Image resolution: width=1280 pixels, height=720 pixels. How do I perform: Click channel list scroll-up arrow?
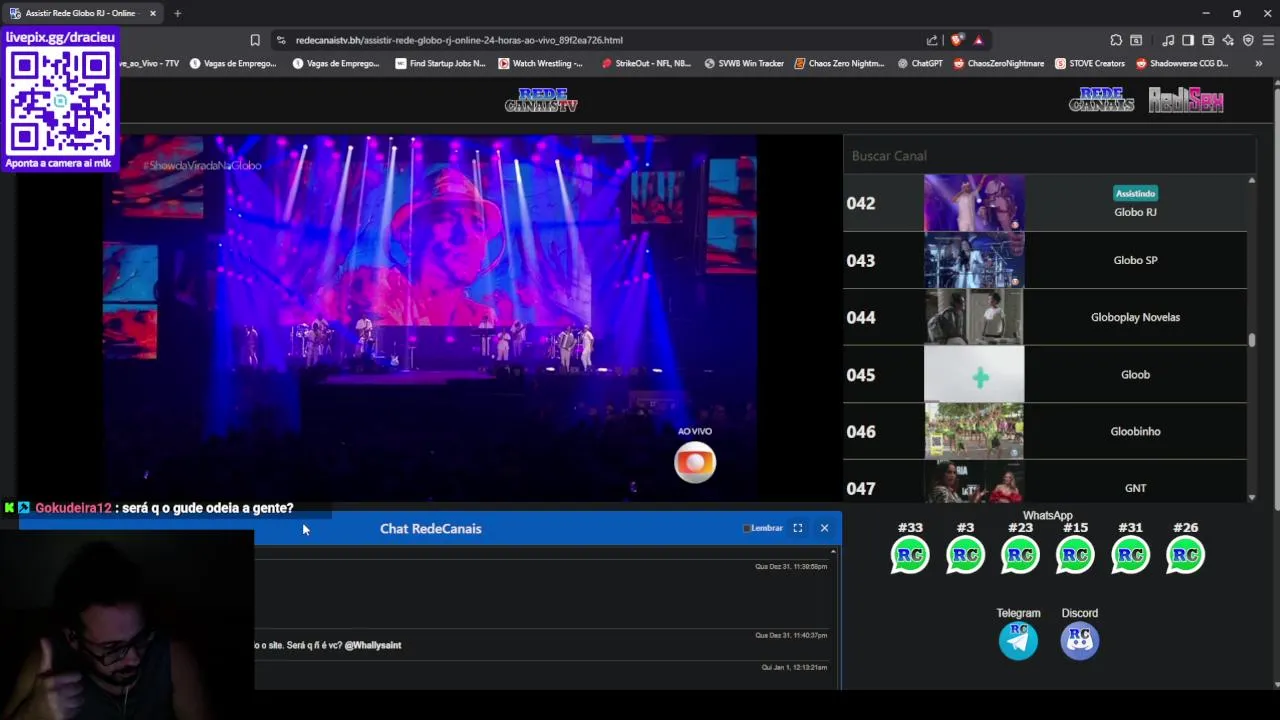click(x=1251, y=180)
